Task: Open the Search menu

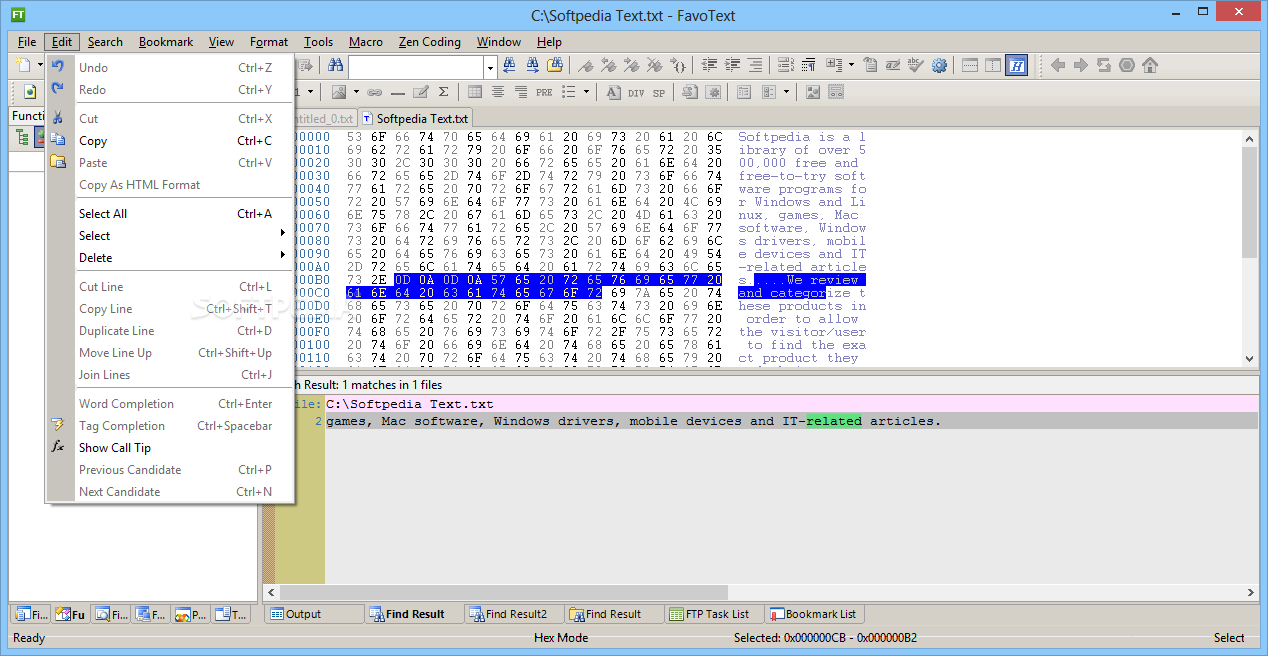Action: [105, 42]
